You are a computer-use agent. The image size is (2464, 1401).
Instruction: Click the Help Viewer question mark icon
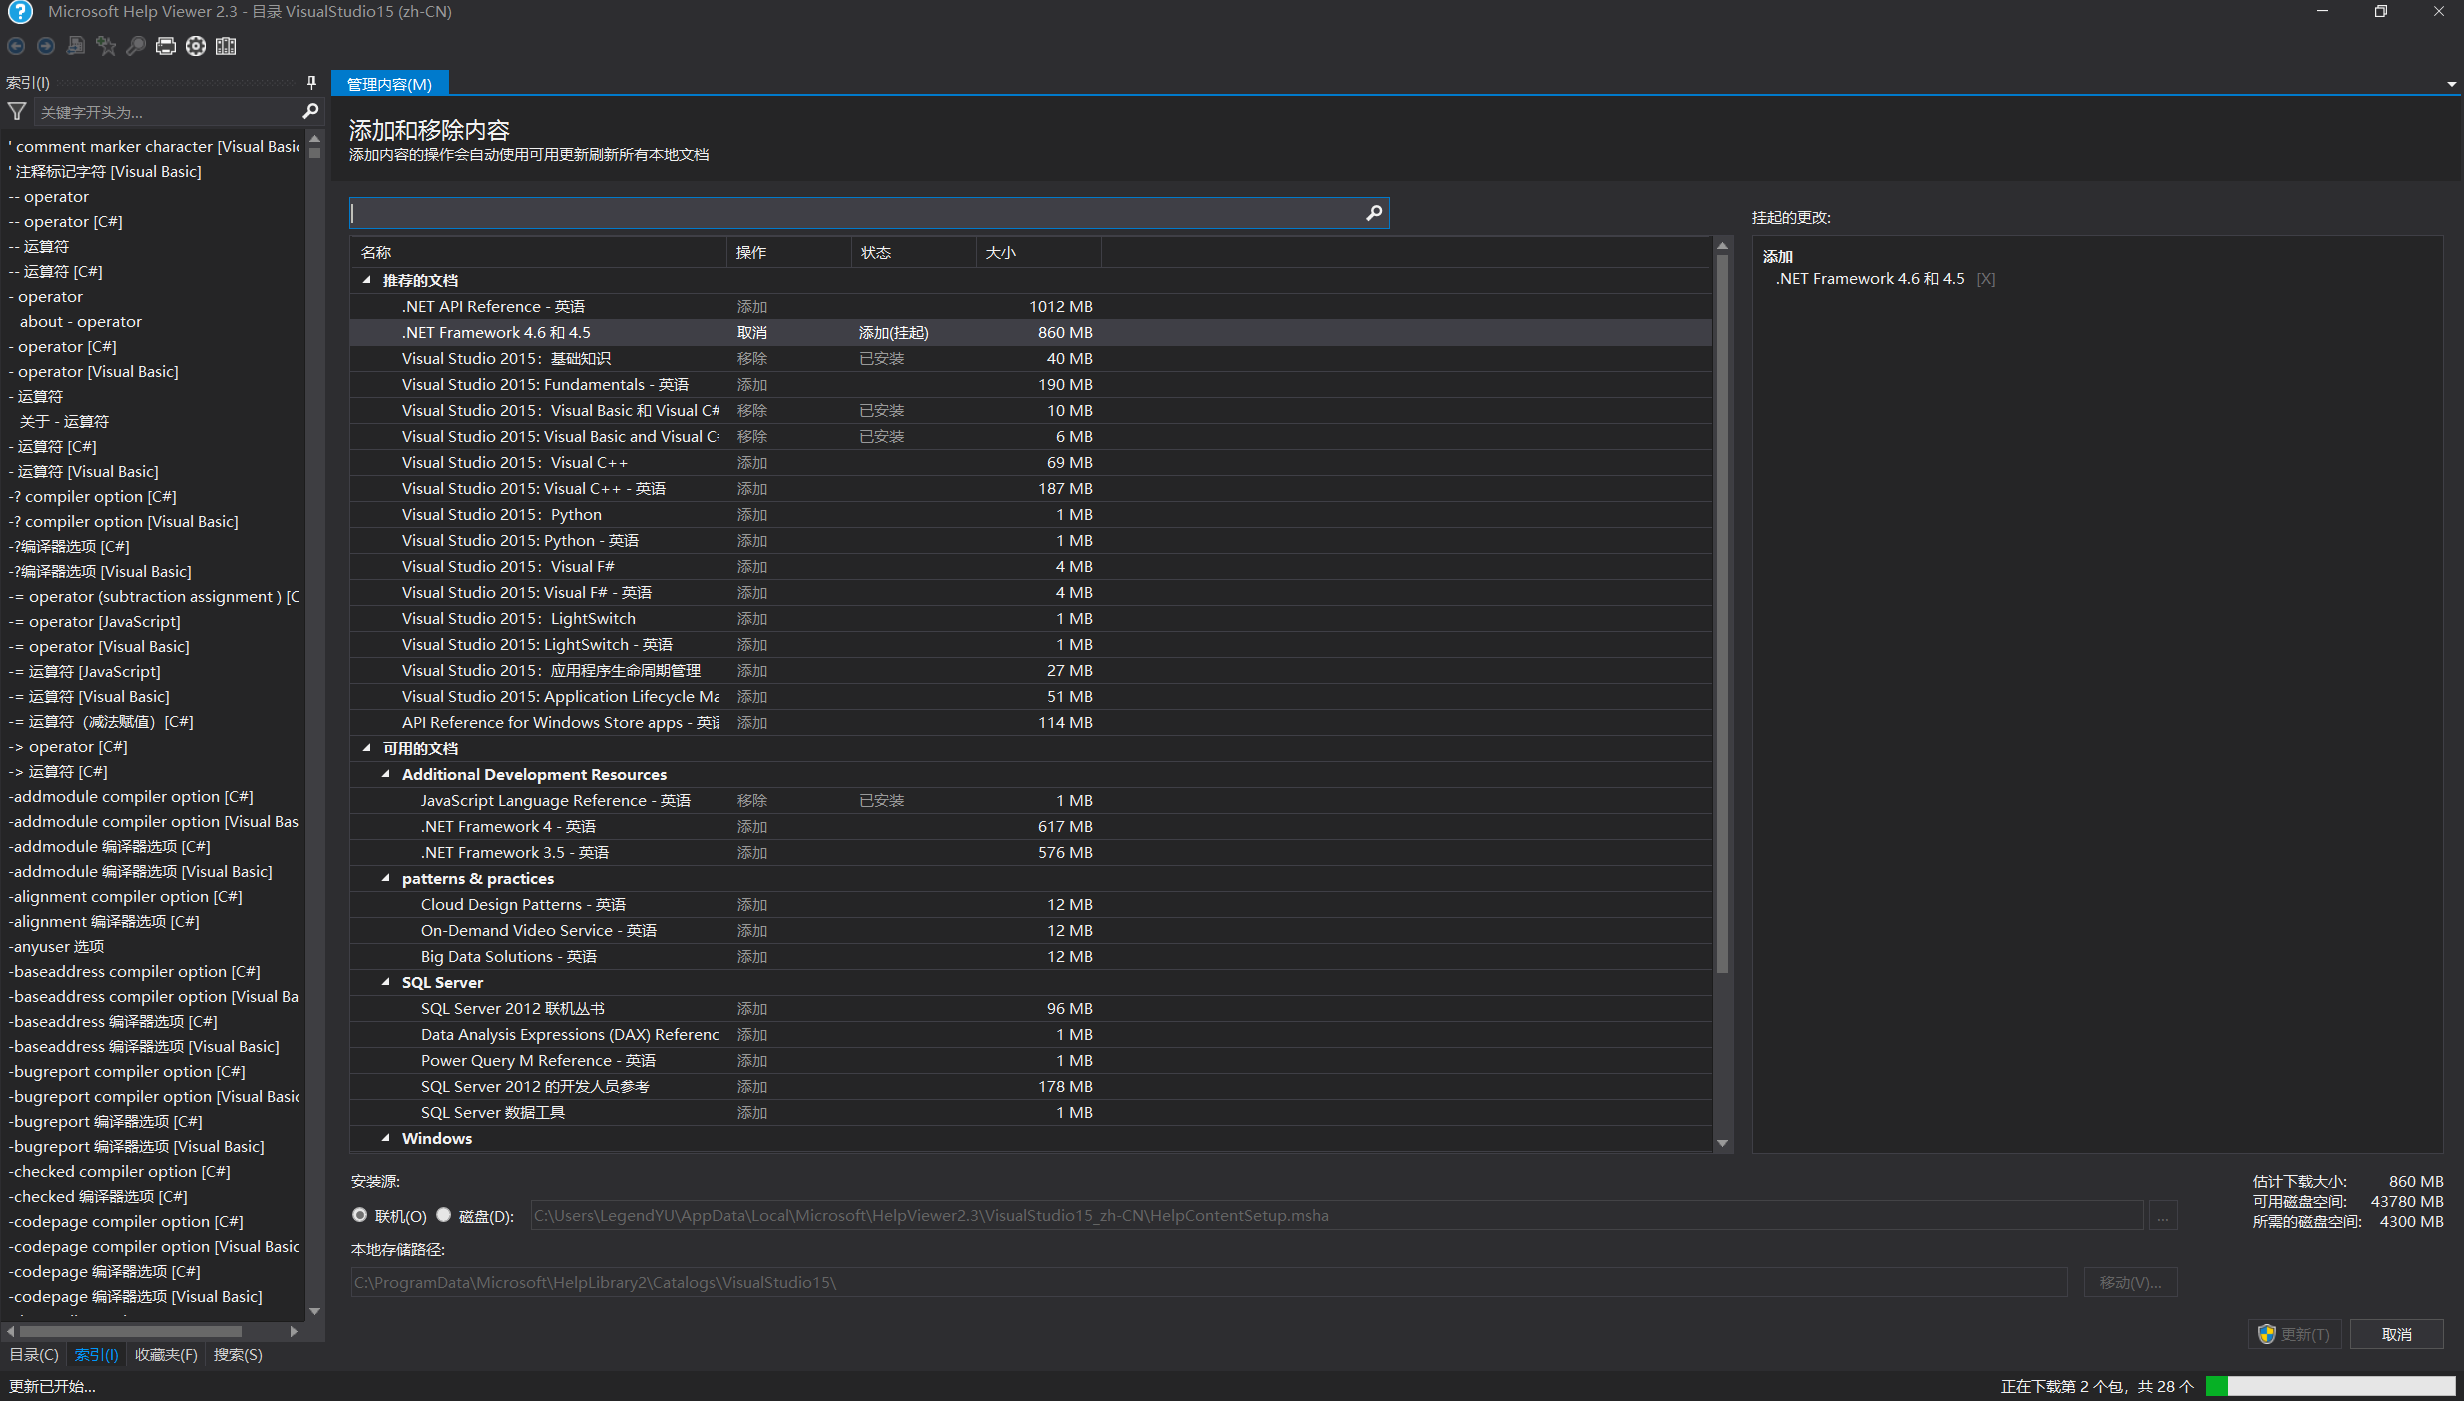coord(20,12)
